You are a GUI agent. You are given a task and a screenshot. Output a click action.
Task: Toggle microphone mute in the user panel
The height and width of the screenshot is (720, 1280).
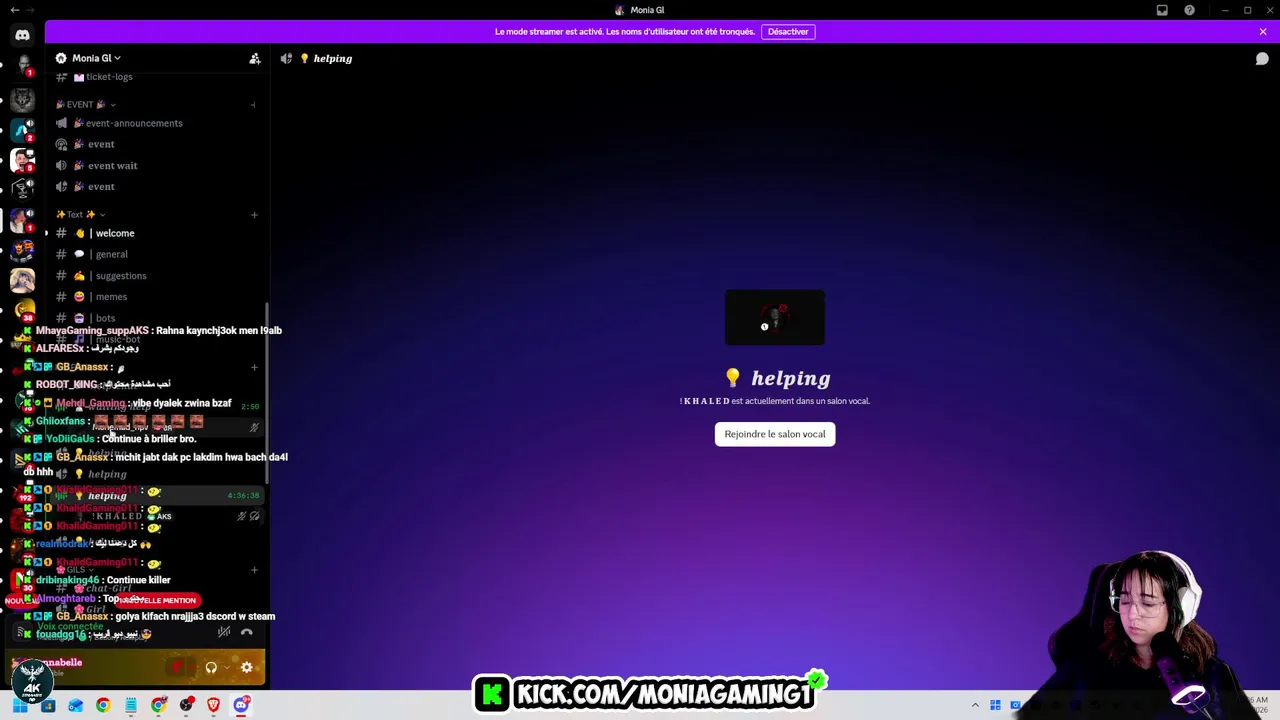177,668
